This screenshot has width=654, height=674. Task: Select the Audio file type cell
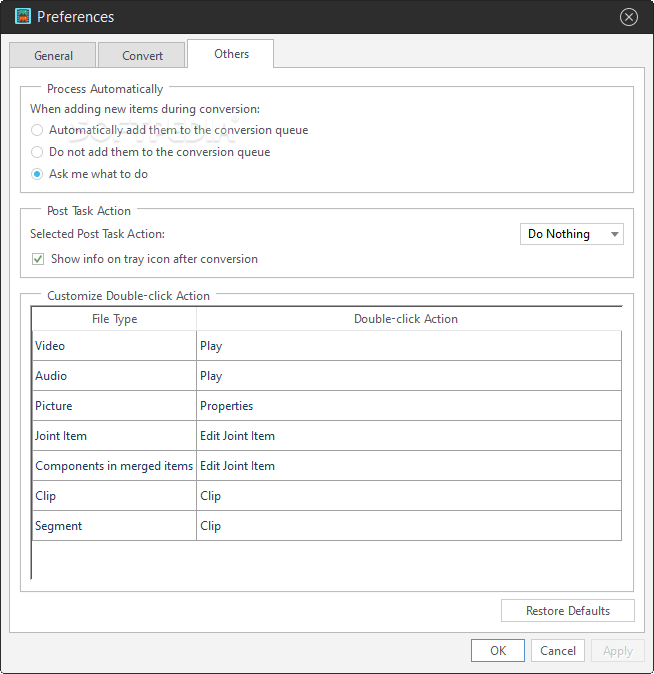(114, 376)
